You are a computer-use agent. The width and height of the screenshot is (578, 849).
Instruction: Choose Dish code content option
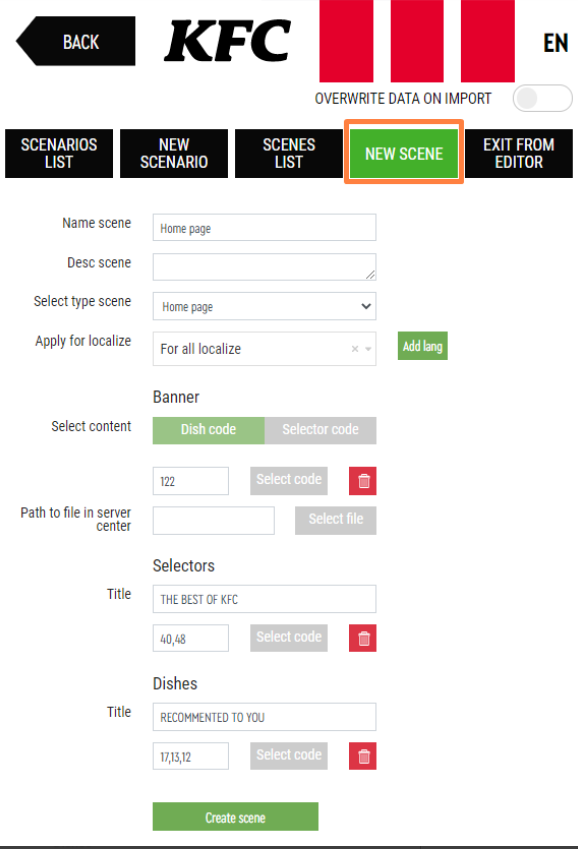point(209,430)
